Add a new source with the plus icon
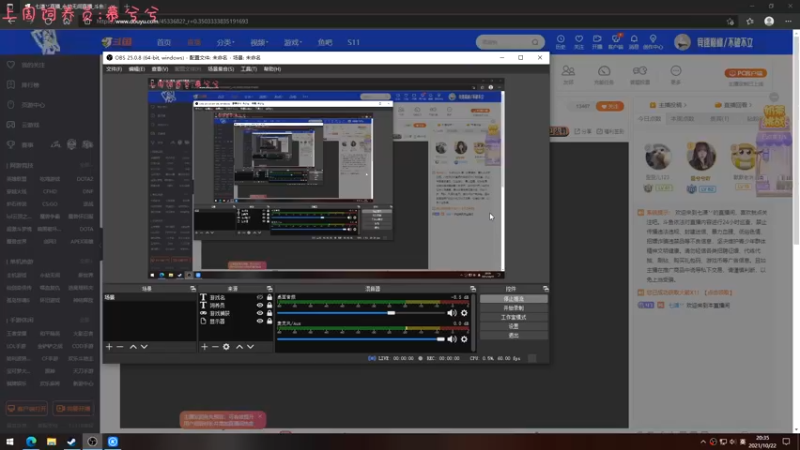The image size is (800, 450). (x=204, y=347)
